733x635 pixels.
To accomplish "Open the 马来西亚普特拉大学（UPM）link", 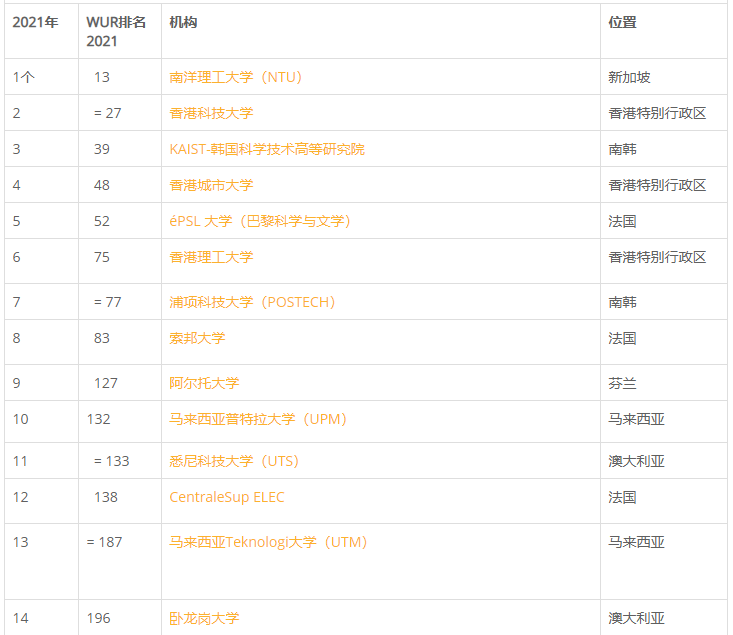I will [x=258, y=419].
